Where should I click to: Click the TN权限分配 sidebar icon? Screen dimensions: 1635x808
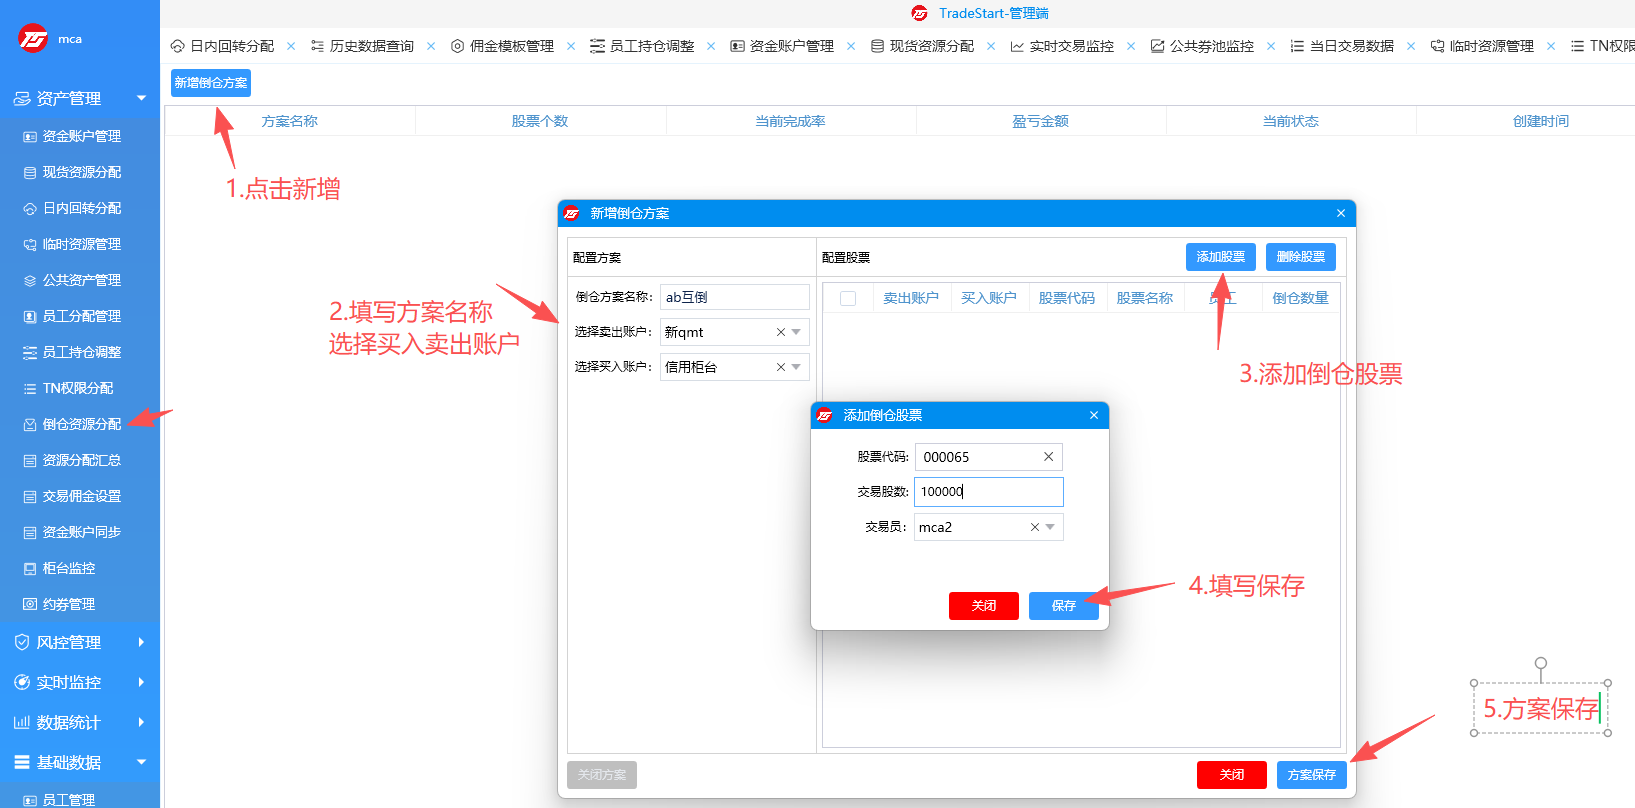tap(30, 389)
